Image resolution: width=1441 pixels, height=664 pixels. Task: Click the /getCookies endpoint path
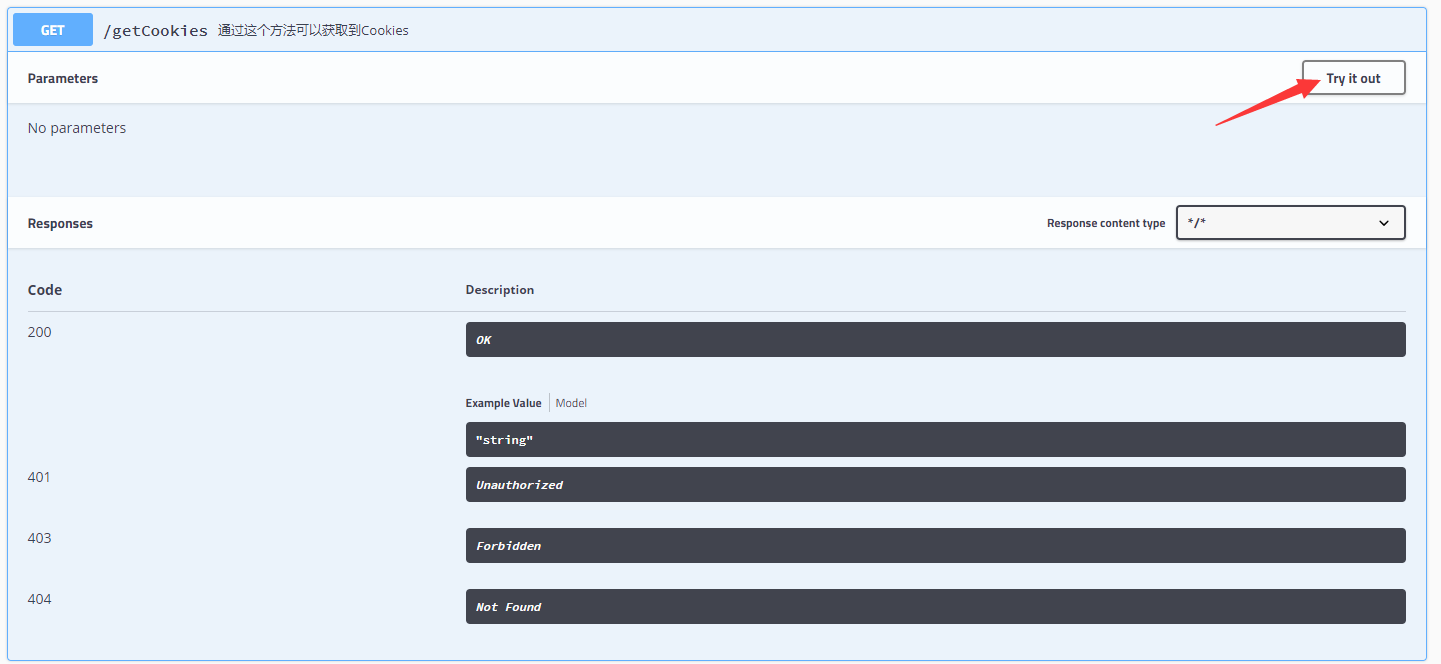coord(155,30)
